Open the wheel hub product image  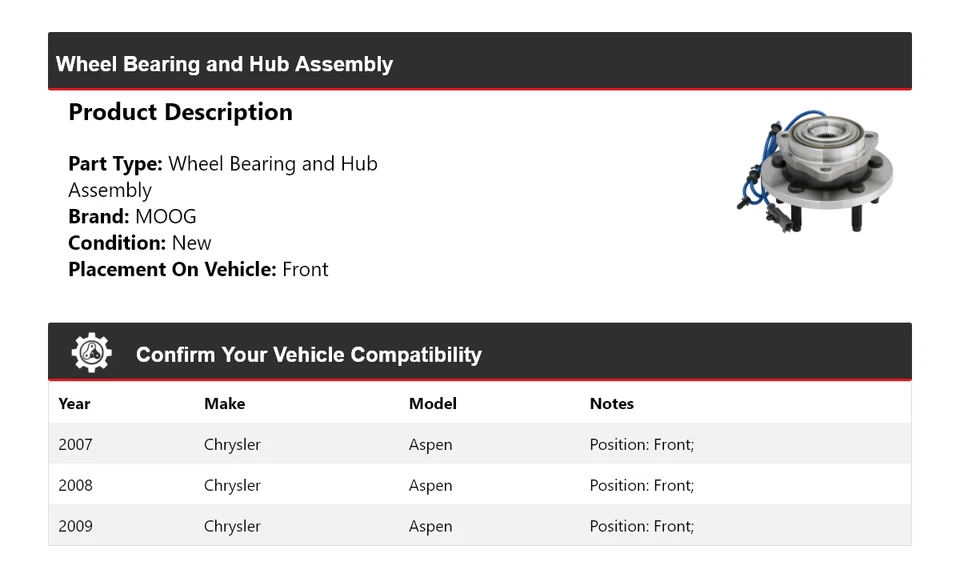(x=815, y=170)
